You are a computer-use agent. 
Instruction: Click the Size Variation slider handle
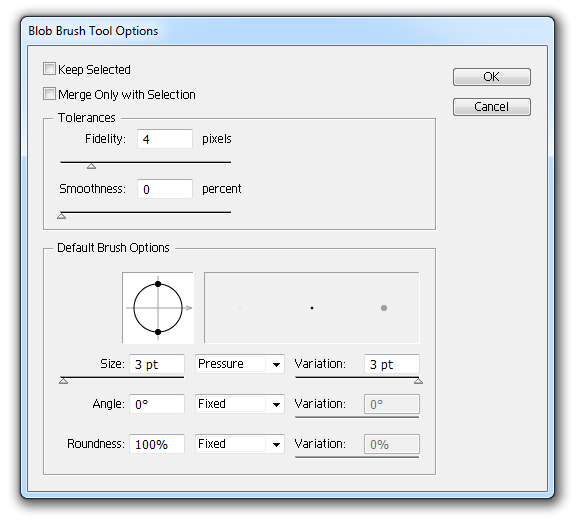tap(418, 381)
